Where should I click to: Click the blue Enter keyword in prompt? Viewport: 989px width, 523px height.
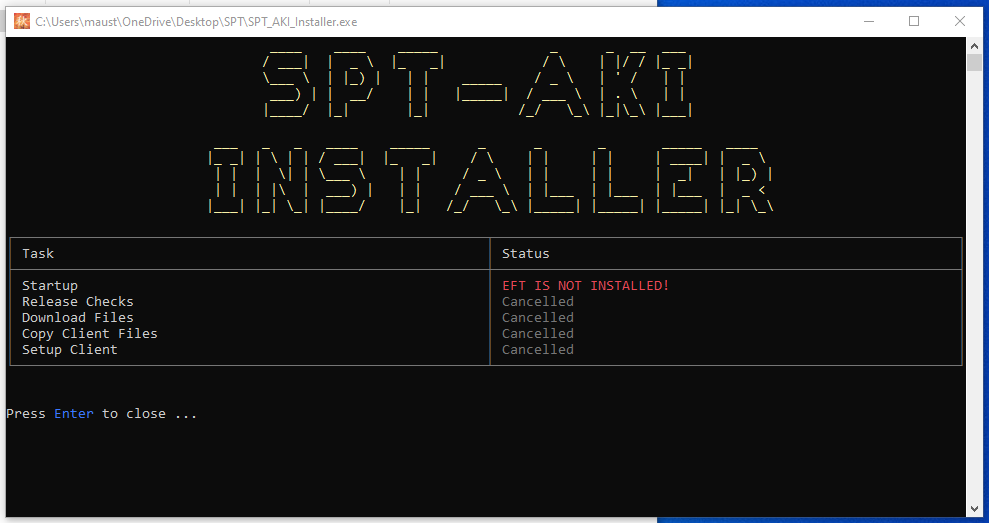[x=74, y=414]
